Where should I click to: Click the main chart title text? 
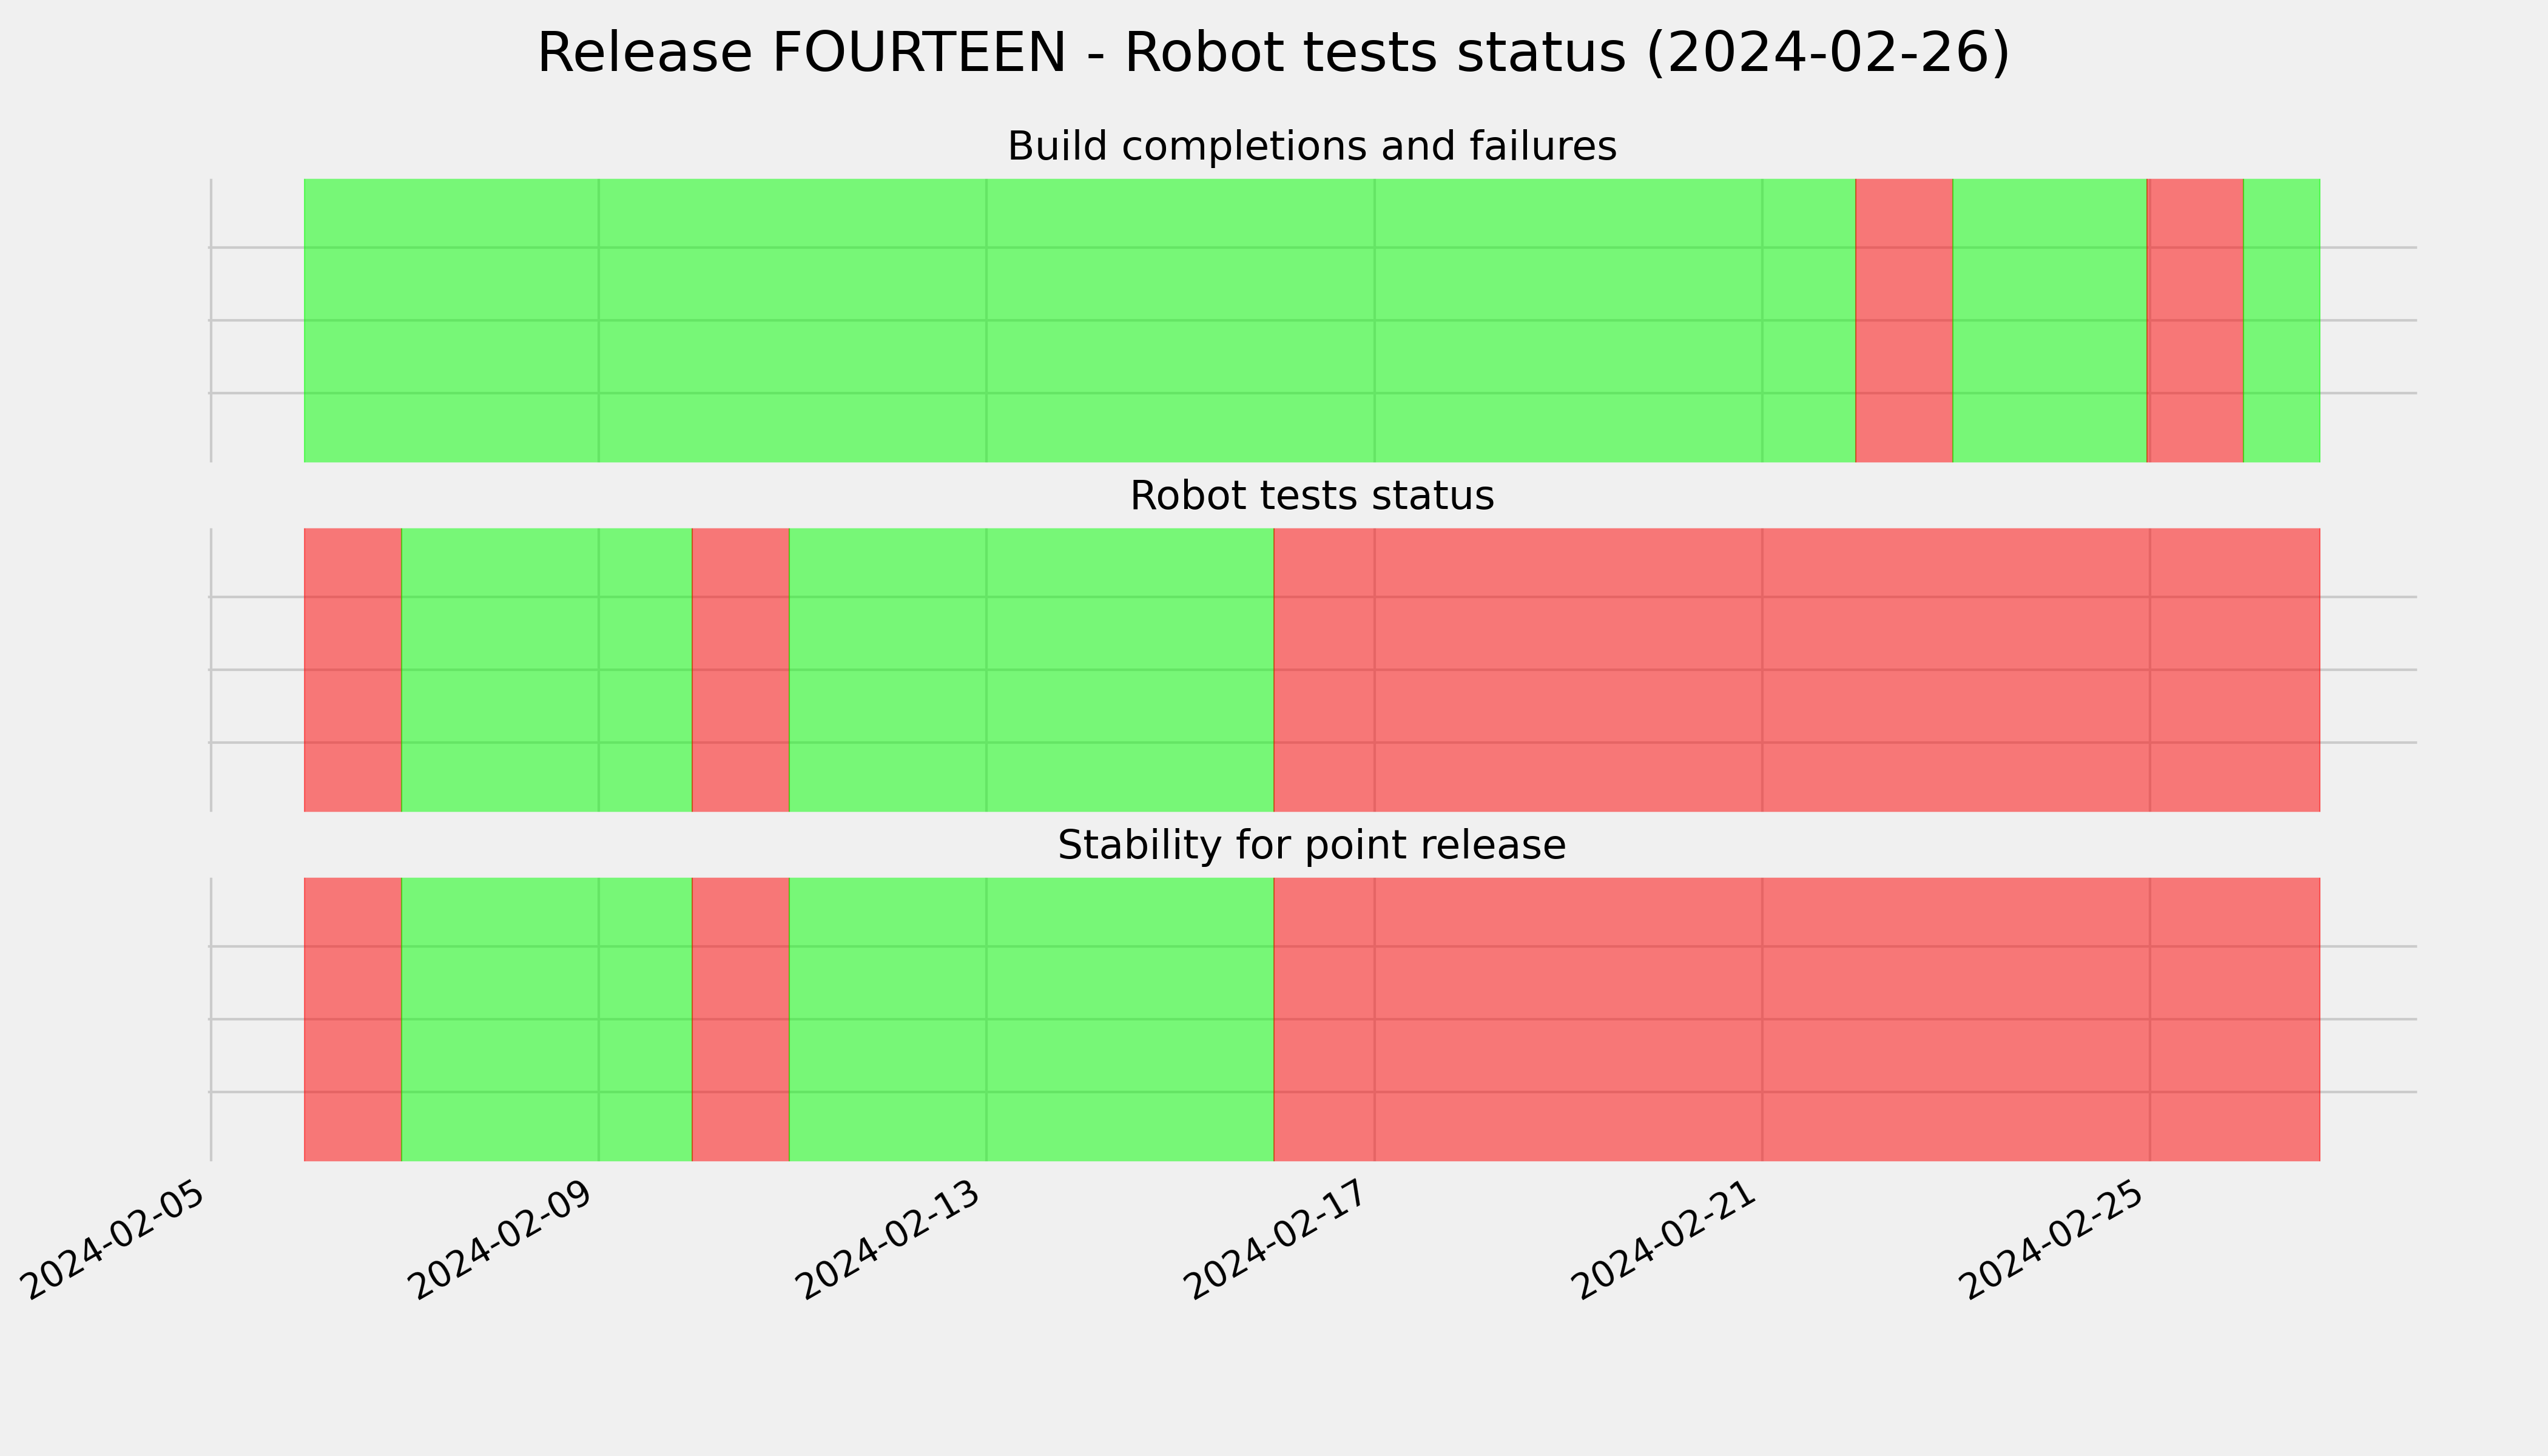(1273, 53)
